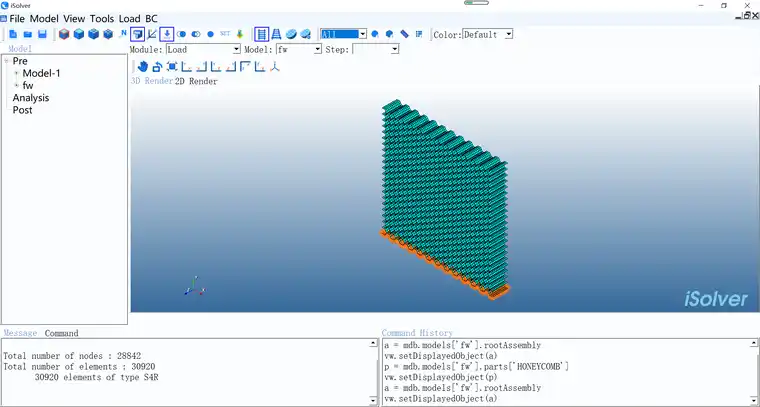Open a file using the folder icon
760x407 pixels.
tap(28, 34)
